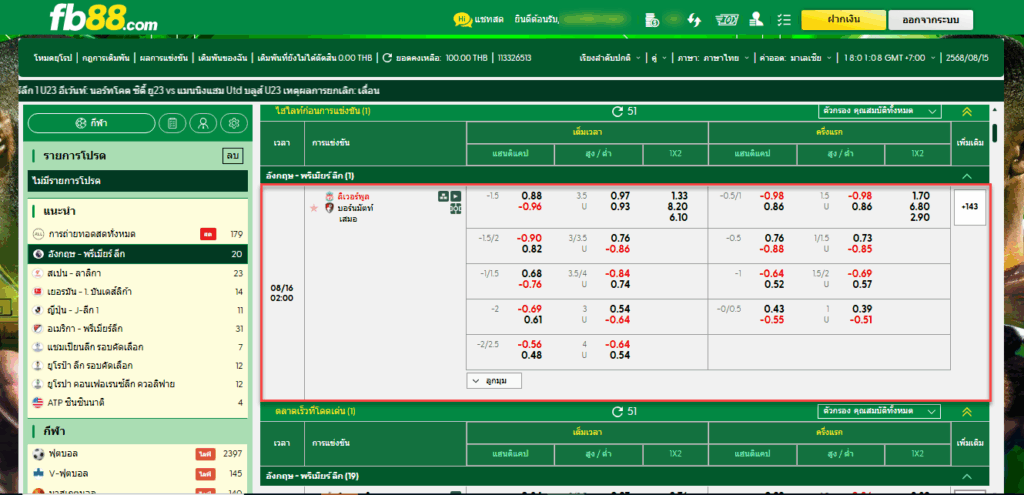Select V-ฟุตบอล with 145 events
The width and height of the screenshot is (1024, 495).
(x=136, y=473)
